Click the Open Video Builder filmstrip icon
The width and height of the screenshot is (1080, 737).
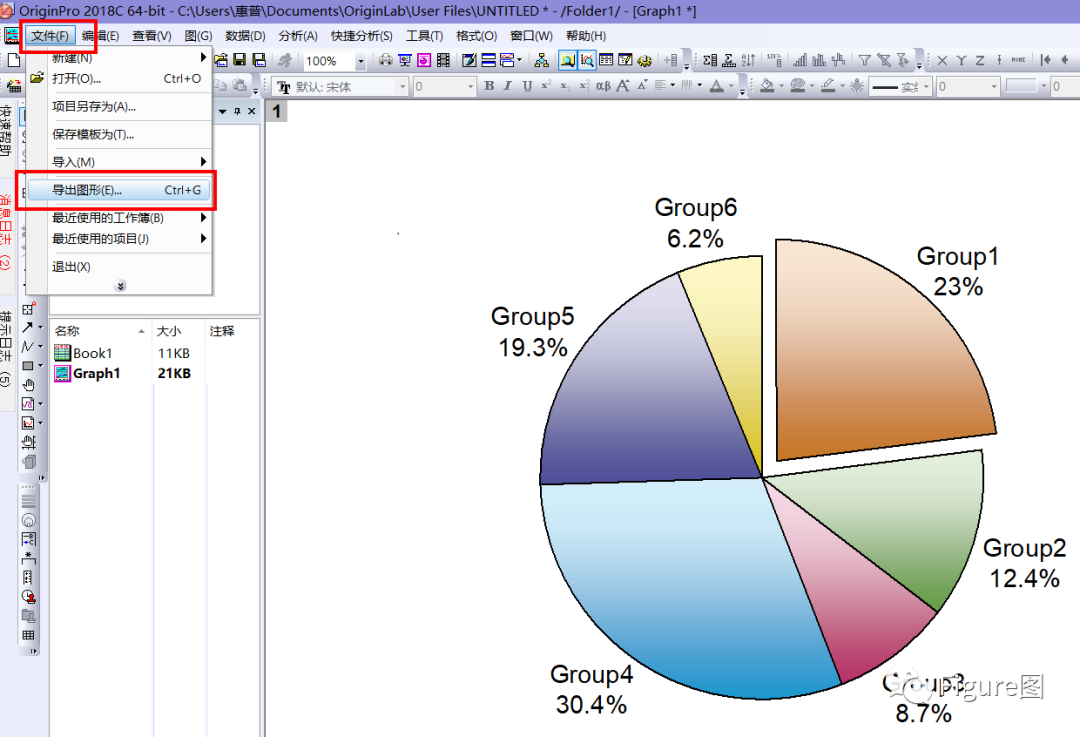click(444, 61)
